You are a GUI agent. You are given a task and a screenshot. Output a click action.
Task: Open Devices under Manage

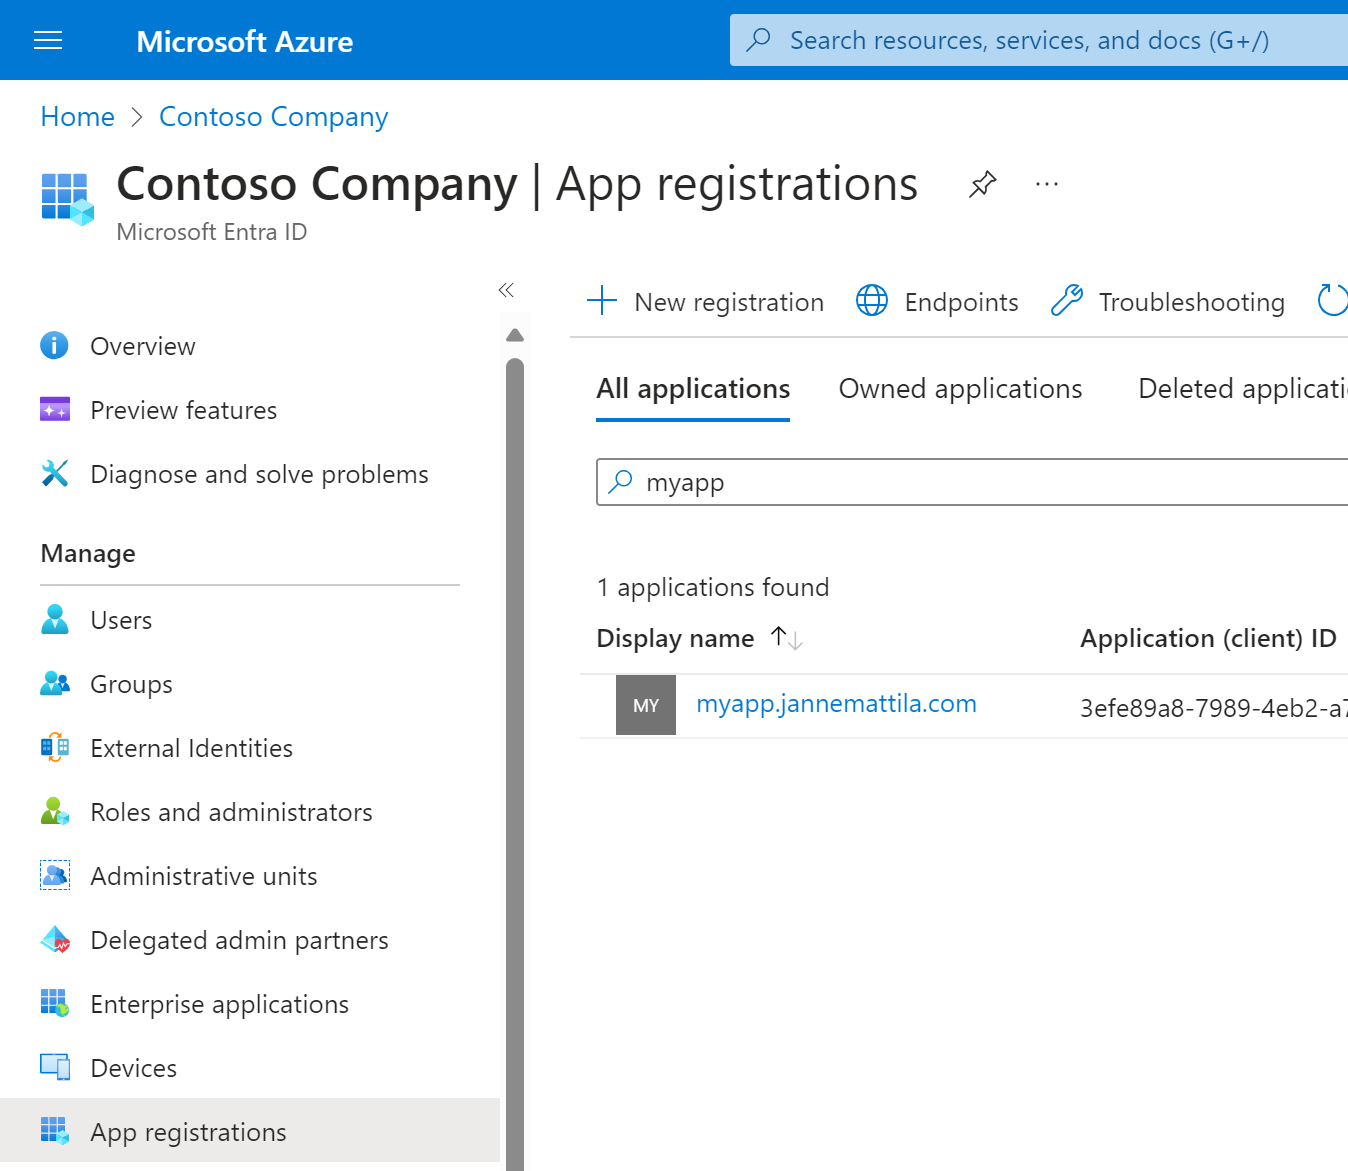tap(134, 1068)
